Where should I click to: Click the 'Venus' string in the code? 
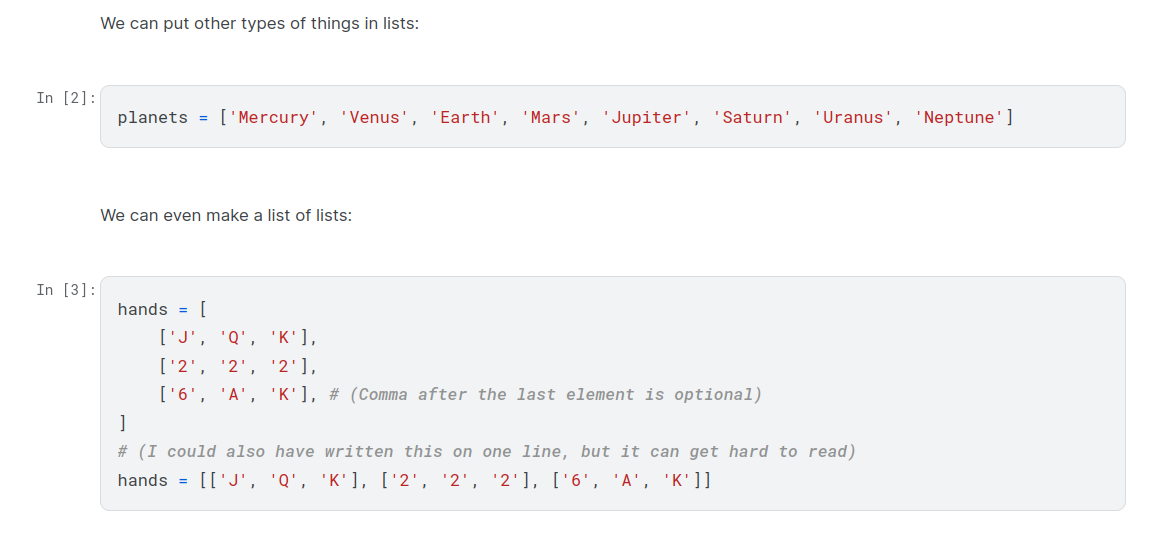(374, 118)
